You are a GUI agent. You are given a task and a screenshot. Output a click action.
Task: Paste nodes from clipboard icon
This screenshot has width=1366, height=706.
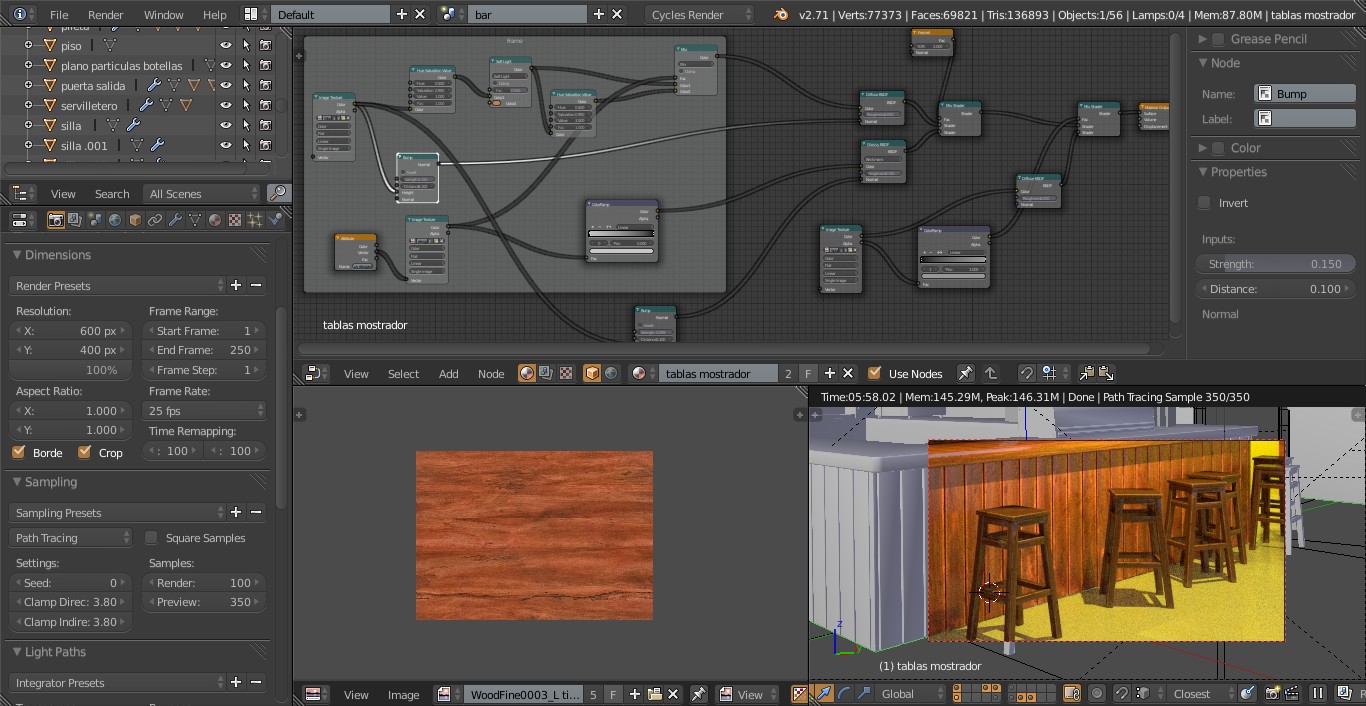pyautogui.click(x=1106, y=373)
